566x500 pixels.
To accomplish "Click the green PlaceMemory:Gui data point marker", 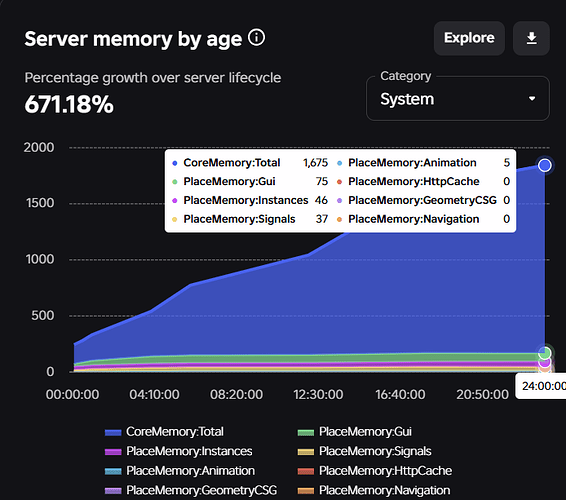I will pyautogui.click(x=545, y=353).
